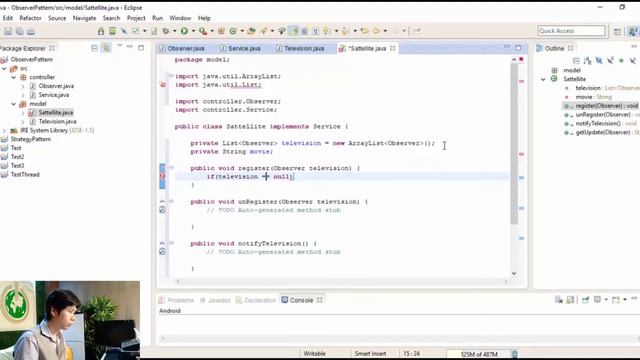
Task: Click the heap status 125M of 487M
Action: (479, 354)
